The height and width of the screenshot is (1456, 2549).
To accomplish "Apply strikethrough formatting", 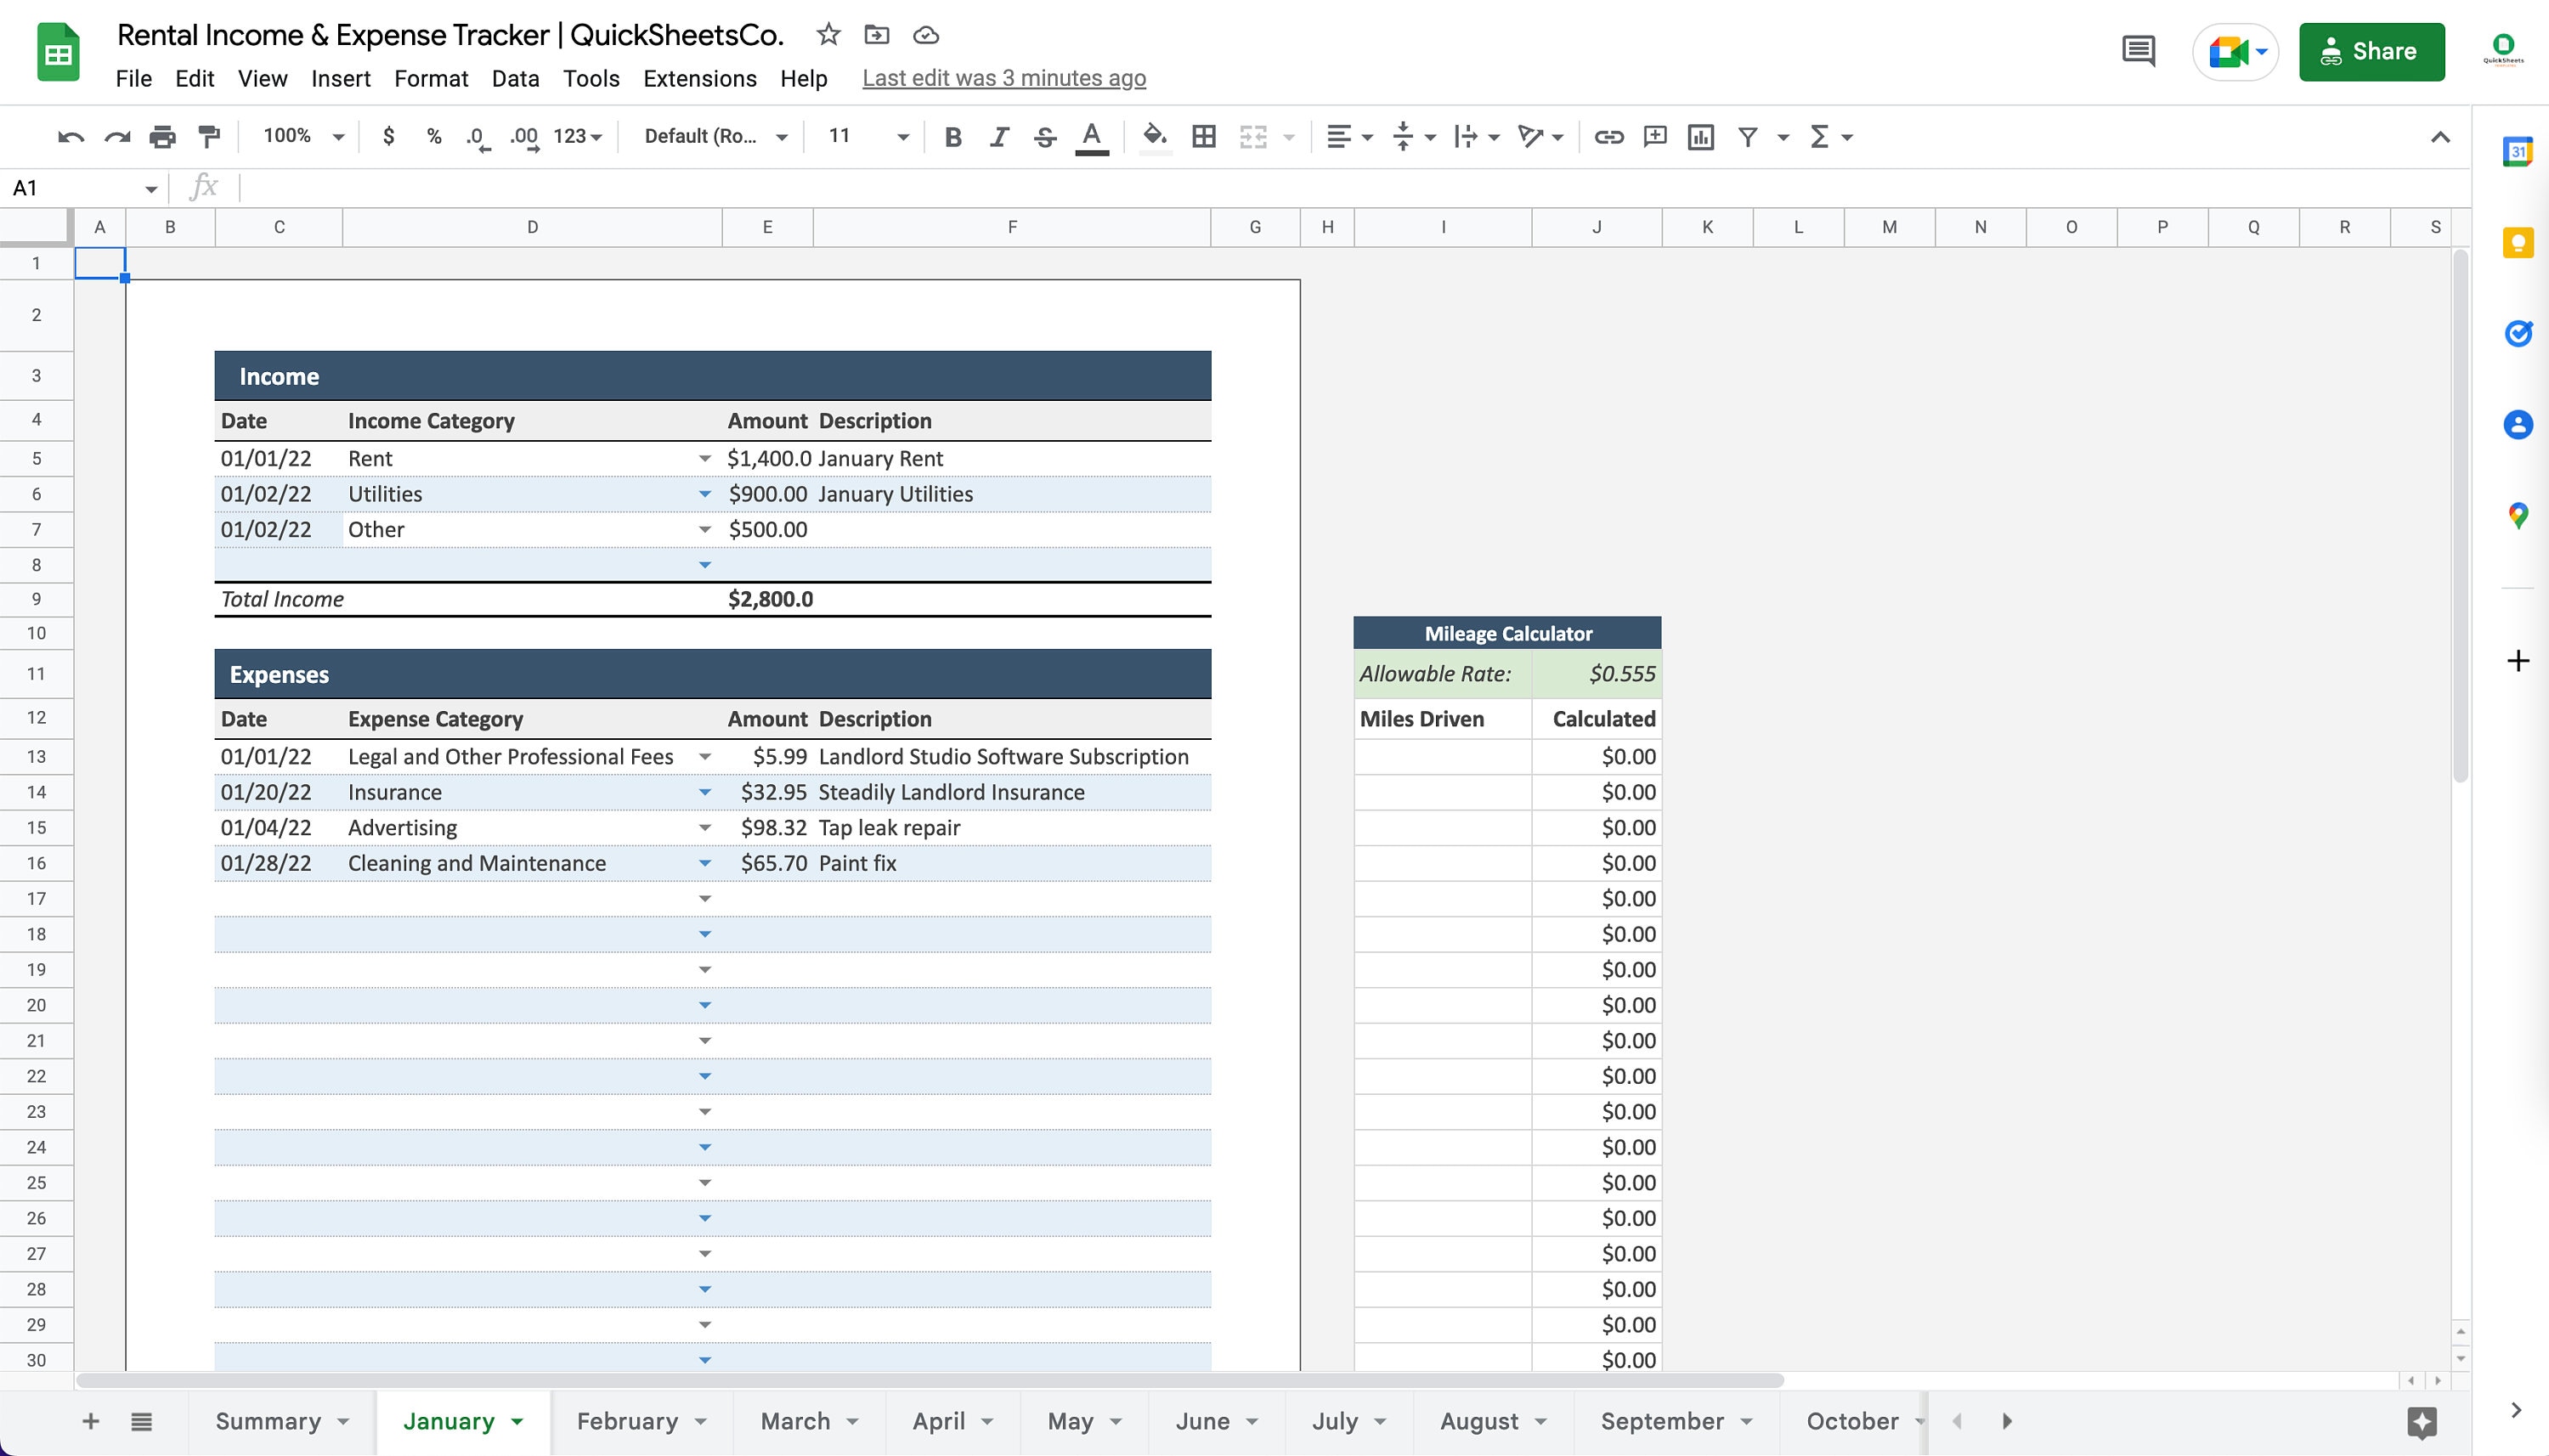I will point(1043,136).
